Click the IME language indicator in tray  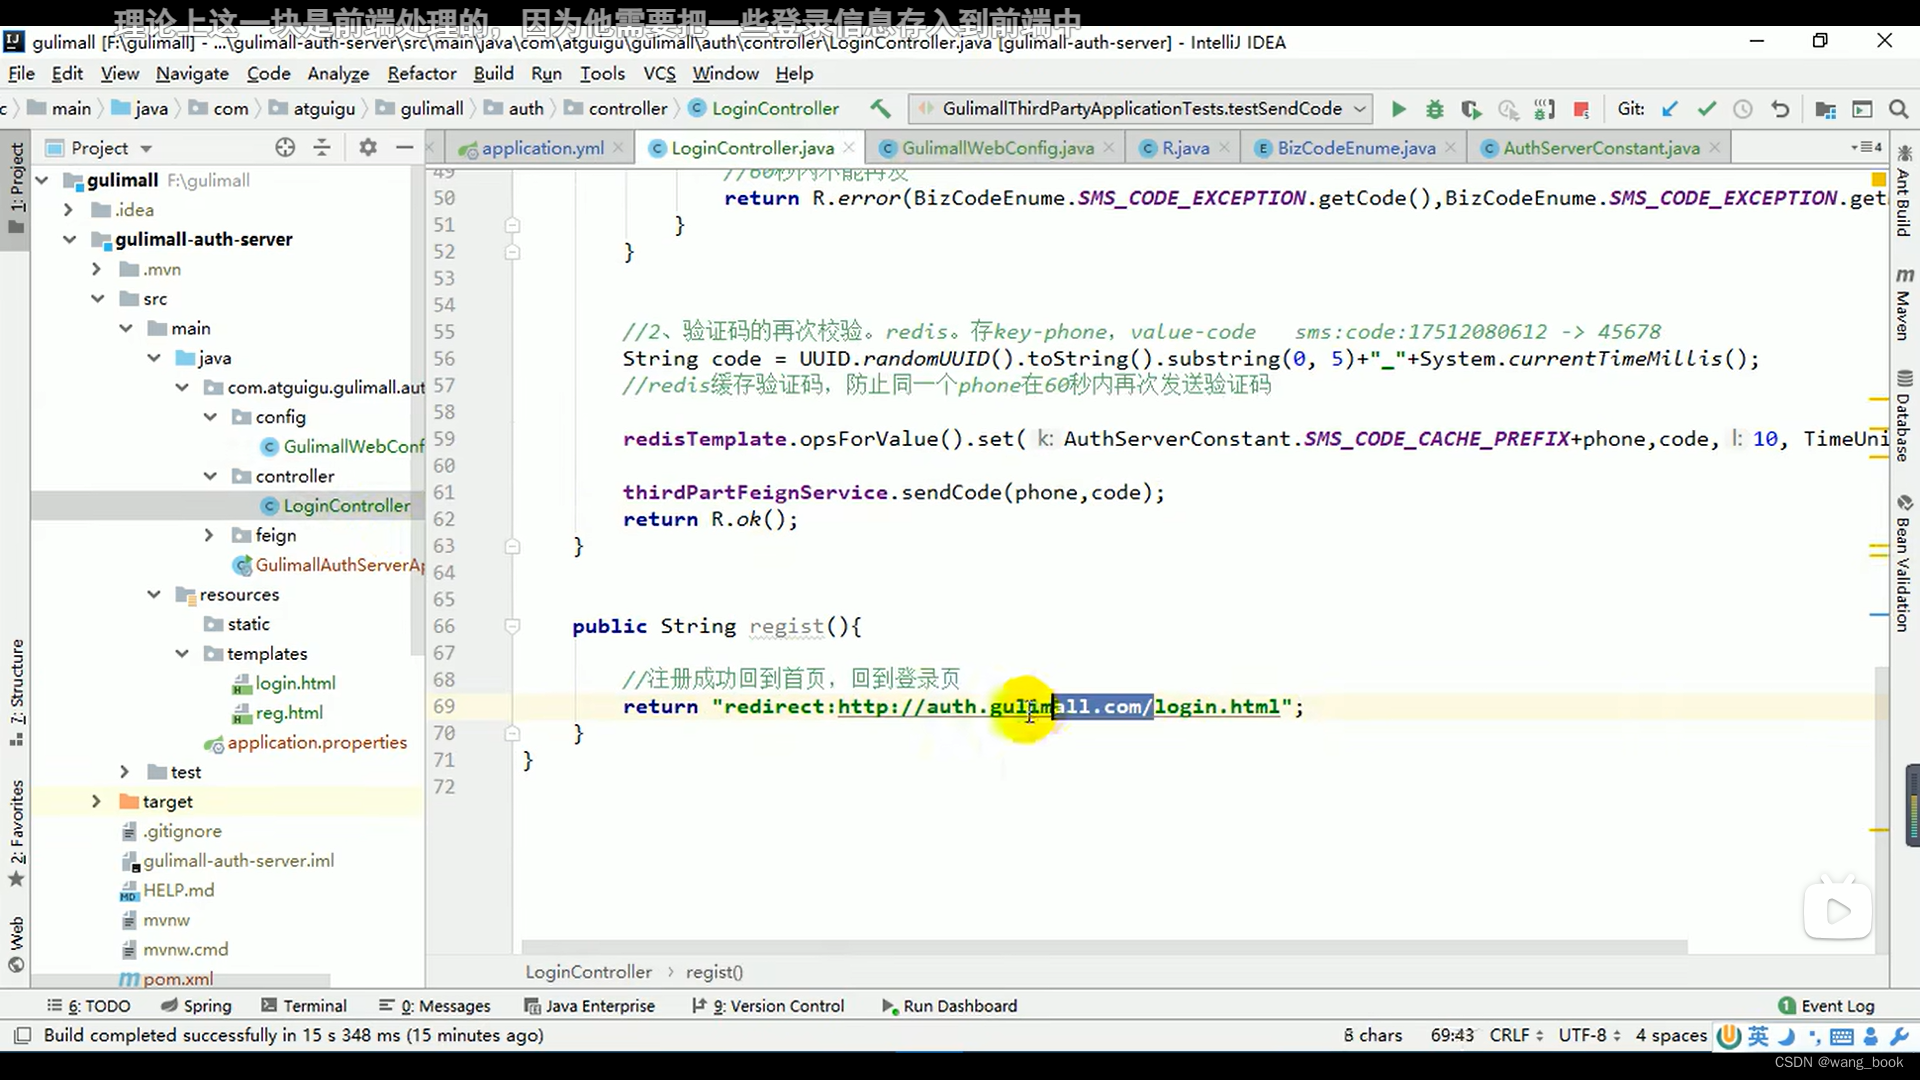[1757, 1036]
